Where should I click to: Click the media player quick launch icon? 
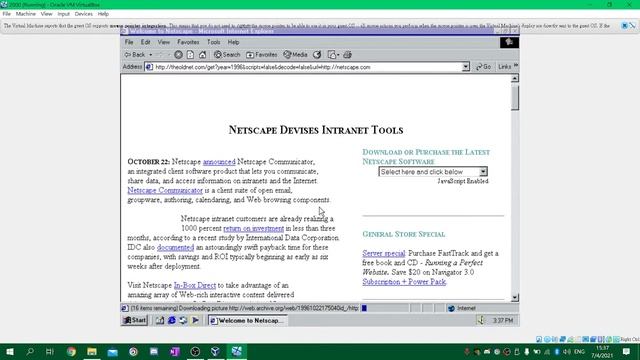196,320
